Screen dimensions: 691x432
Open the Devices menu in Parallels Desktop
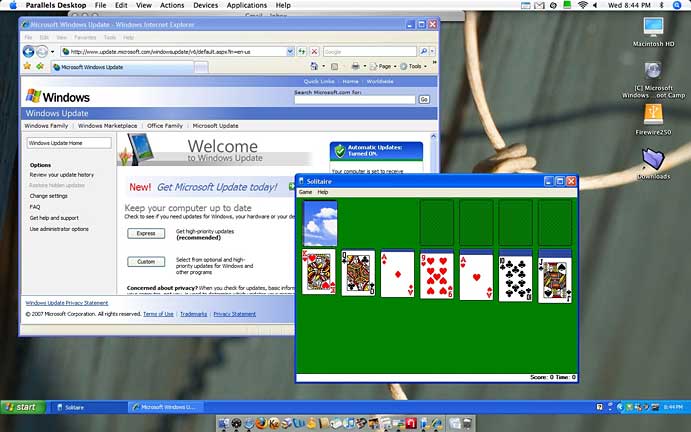pyautogui.click(x=205, y=5)
